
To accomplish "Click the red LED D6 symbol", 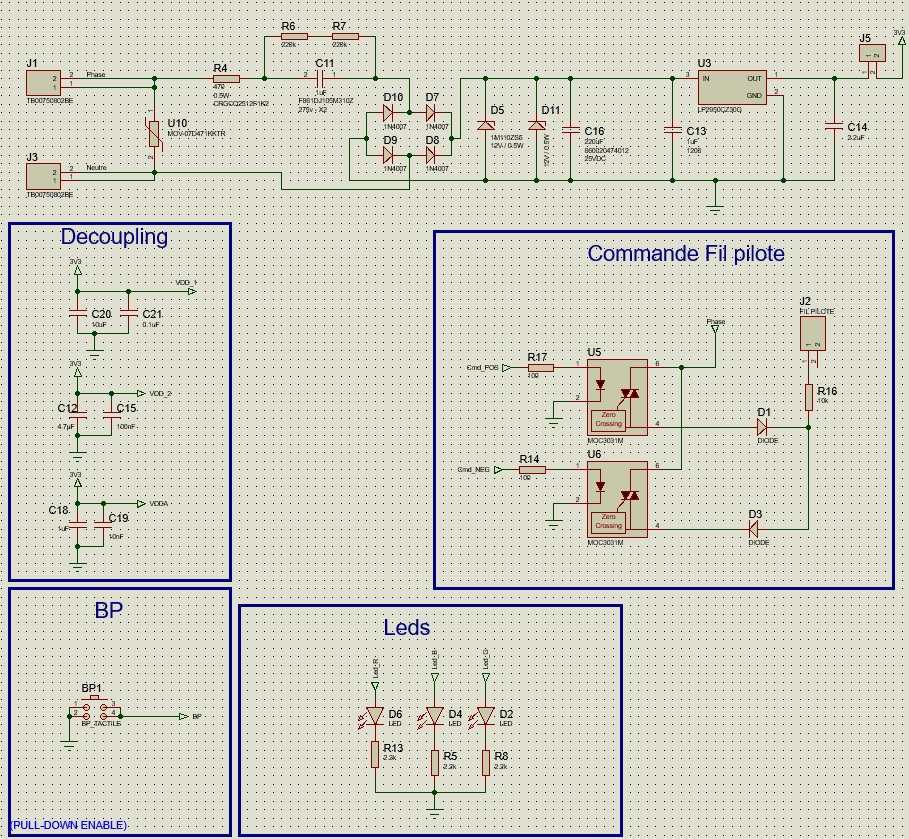I will 374,716.
